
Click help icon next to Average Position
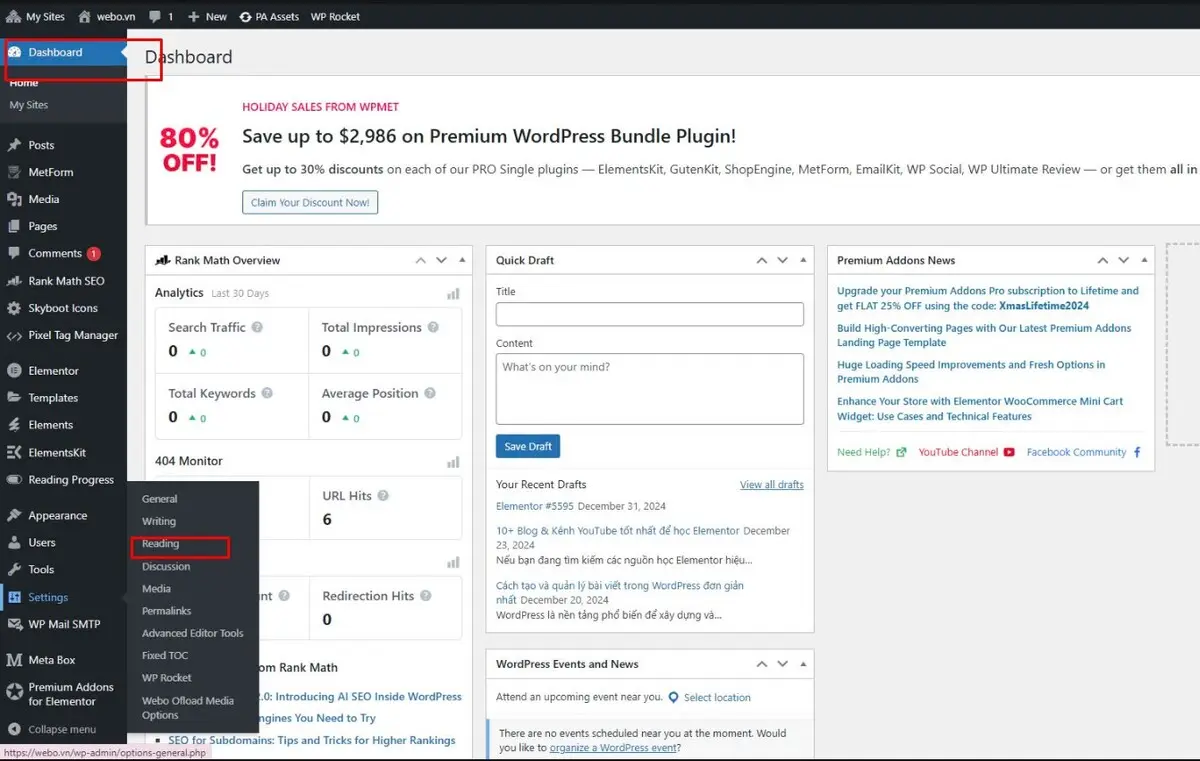(429, 393)
